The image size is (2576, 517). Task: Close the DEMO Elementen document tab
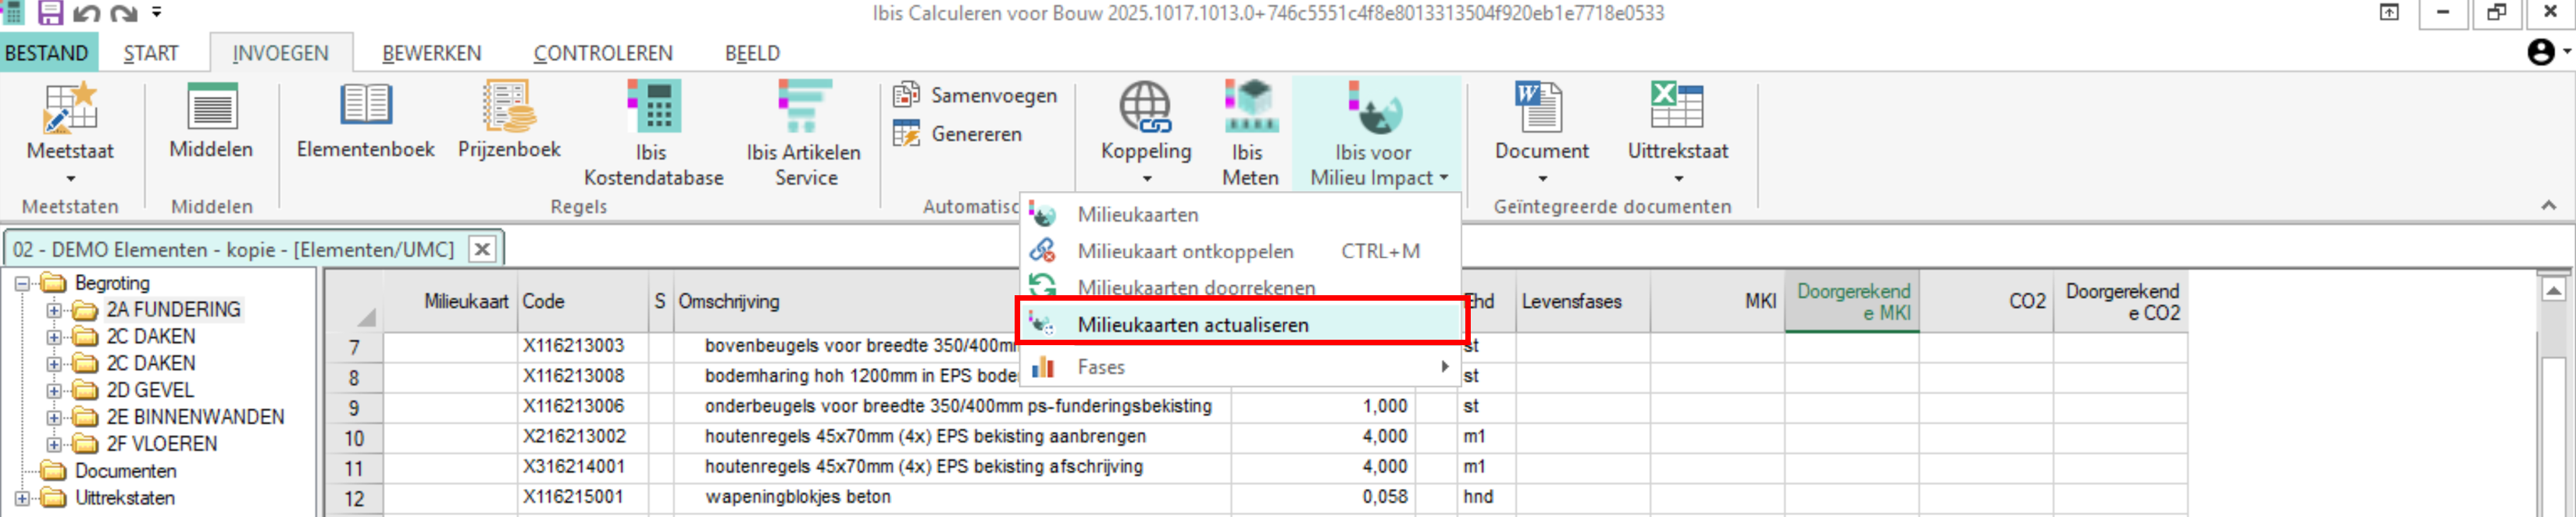pyautogui.click(x=482, y=249)
